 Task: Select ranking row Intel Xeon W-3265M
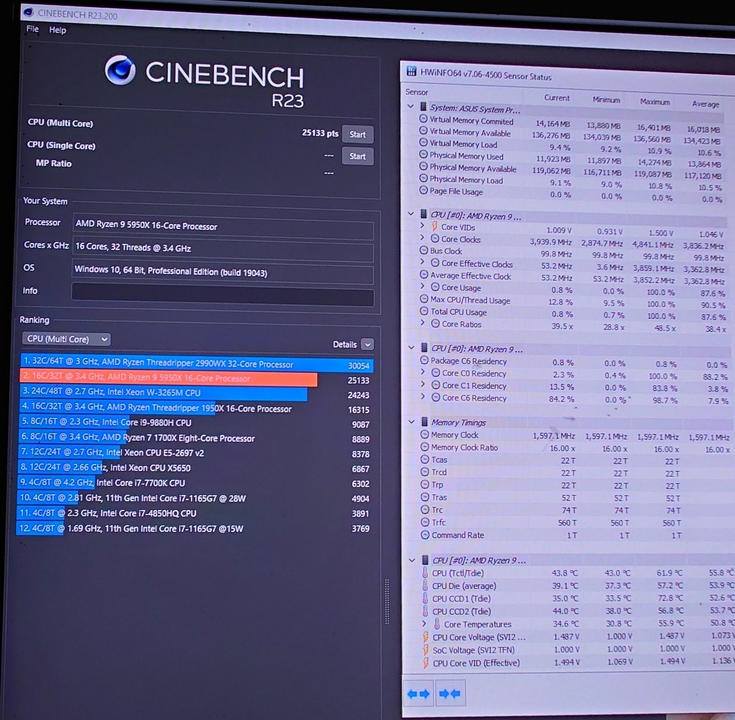[x=196, y=393]
